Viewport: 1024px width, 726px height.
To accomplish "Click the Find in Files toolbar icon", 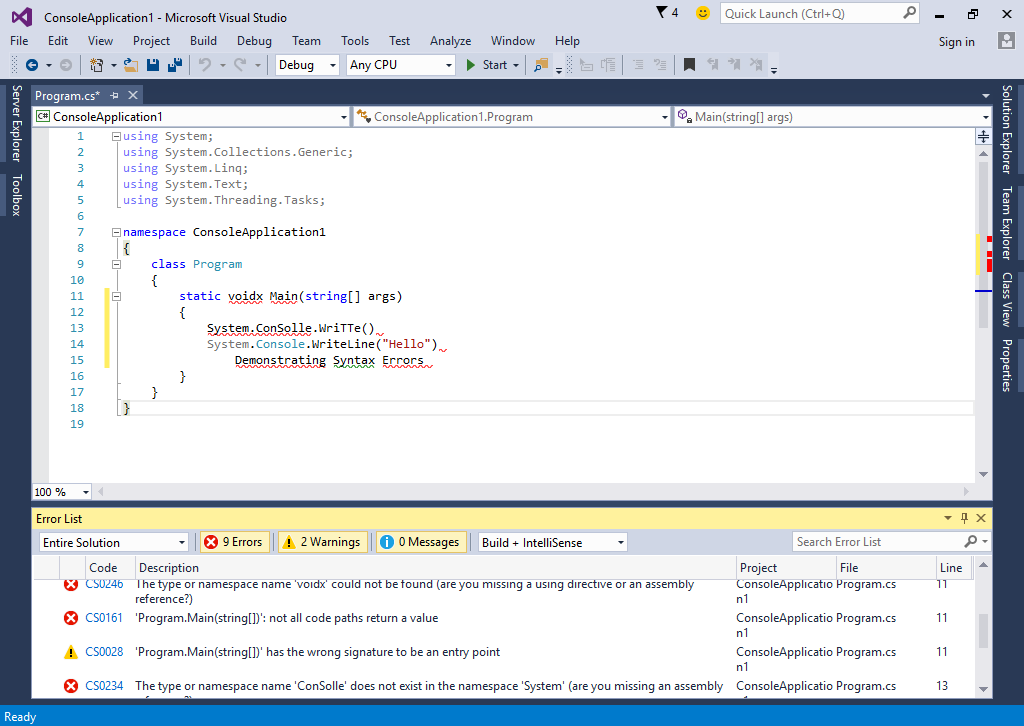I will pyautogui.click(x=541, y=65).
